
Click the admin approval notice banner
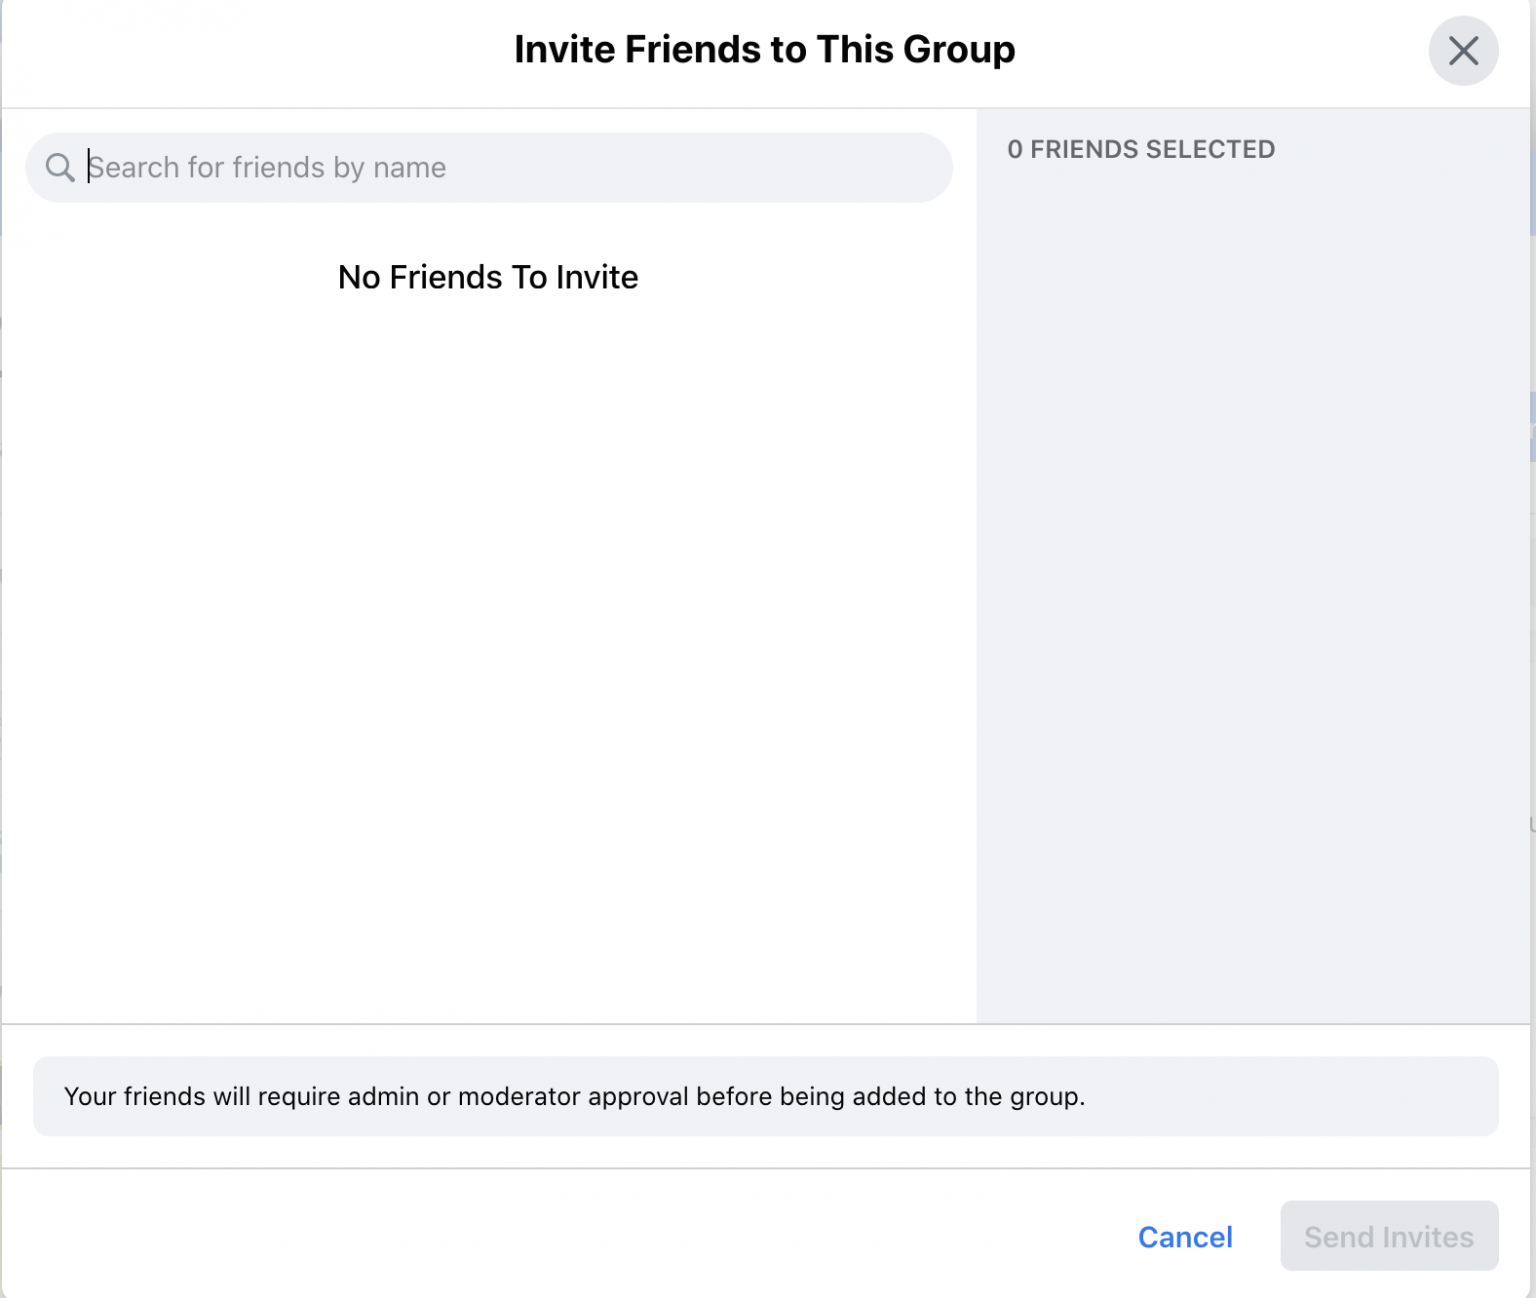coord(768,1096)
